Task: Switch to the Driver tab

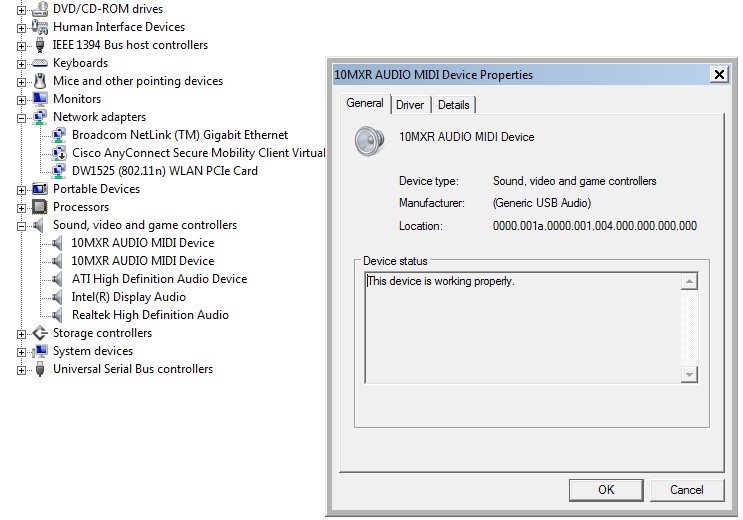Action: [x=410, y=105]
